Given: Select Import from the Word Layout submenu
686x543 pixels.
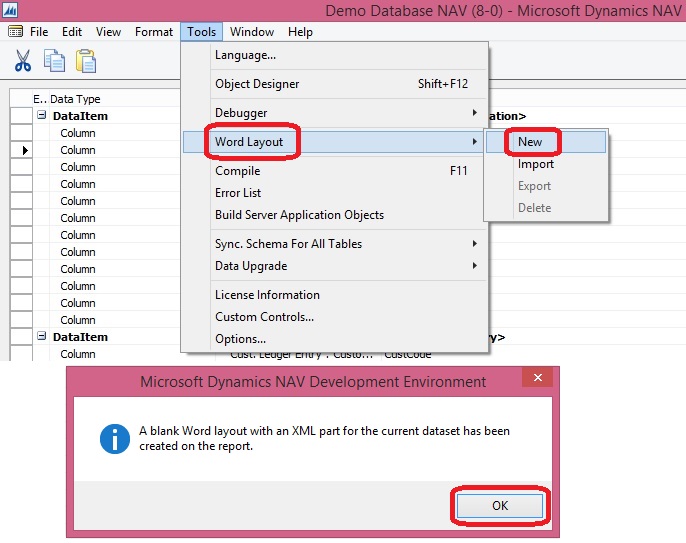Looking at the screenshot, I should 536,164.
